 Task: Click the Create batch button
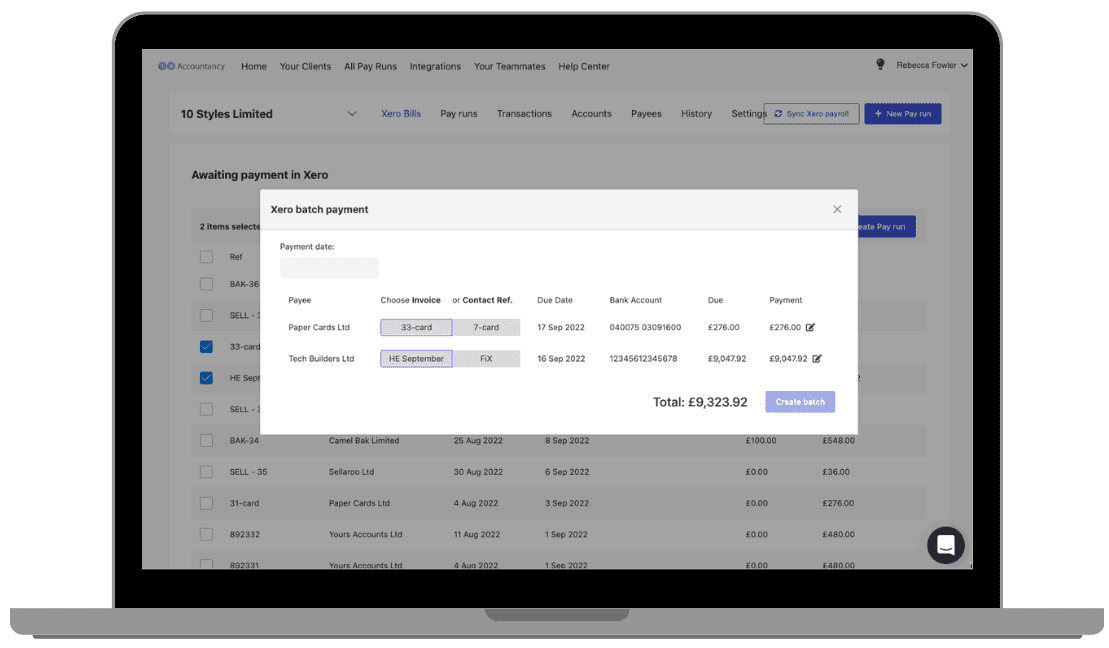point(800,401)
